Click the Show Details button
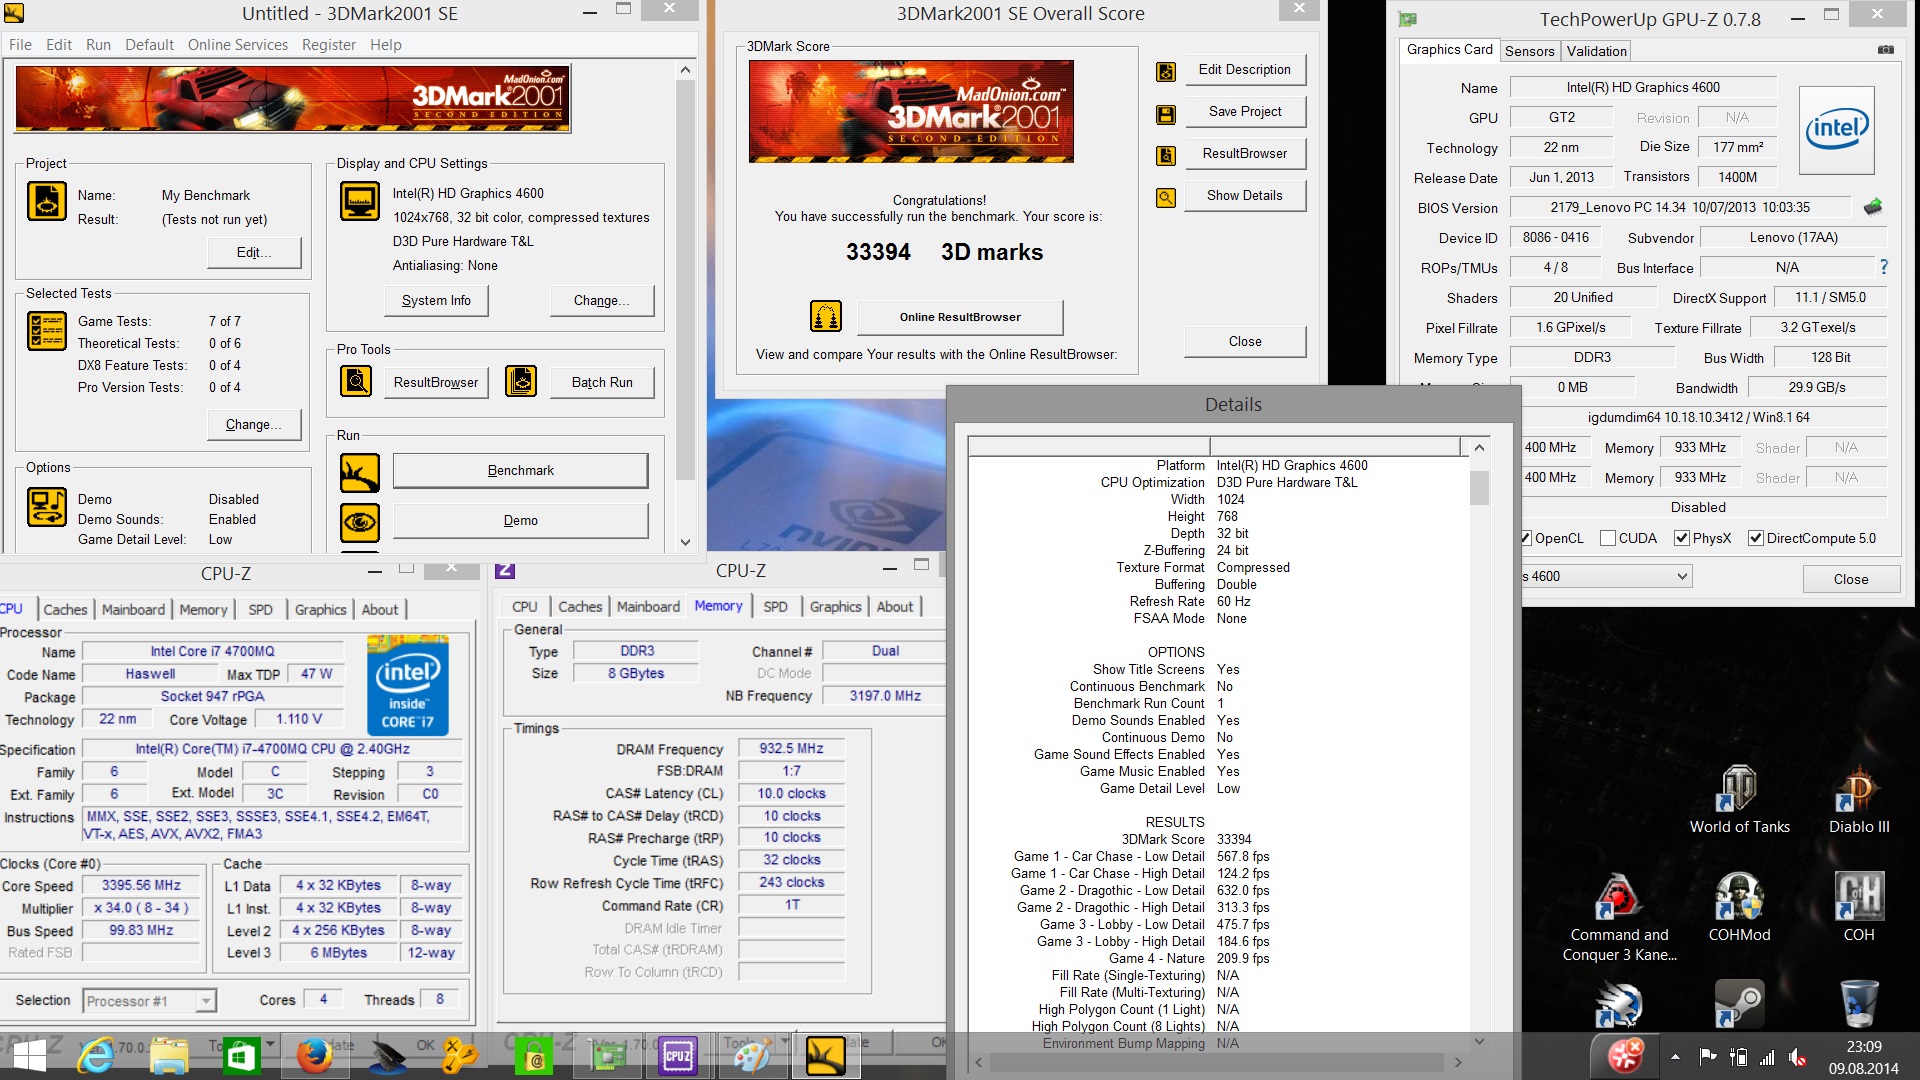 [x=1244, y=196]
